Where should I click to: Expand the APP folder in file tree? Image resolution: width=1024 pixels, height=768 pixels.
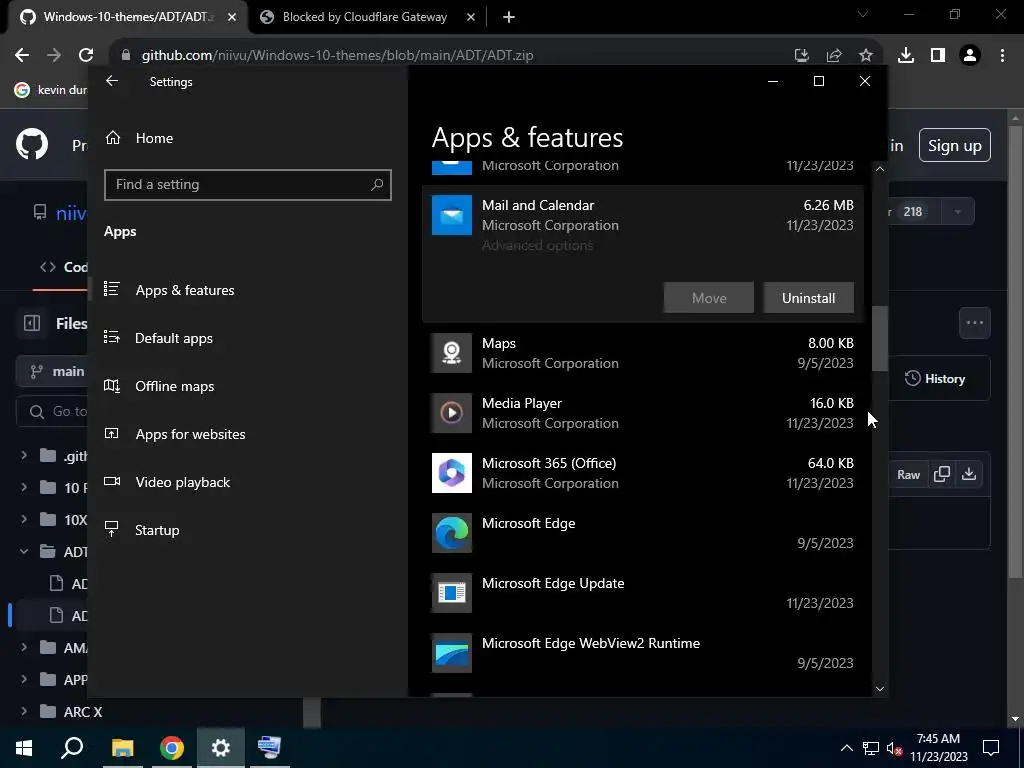[24, 679]
